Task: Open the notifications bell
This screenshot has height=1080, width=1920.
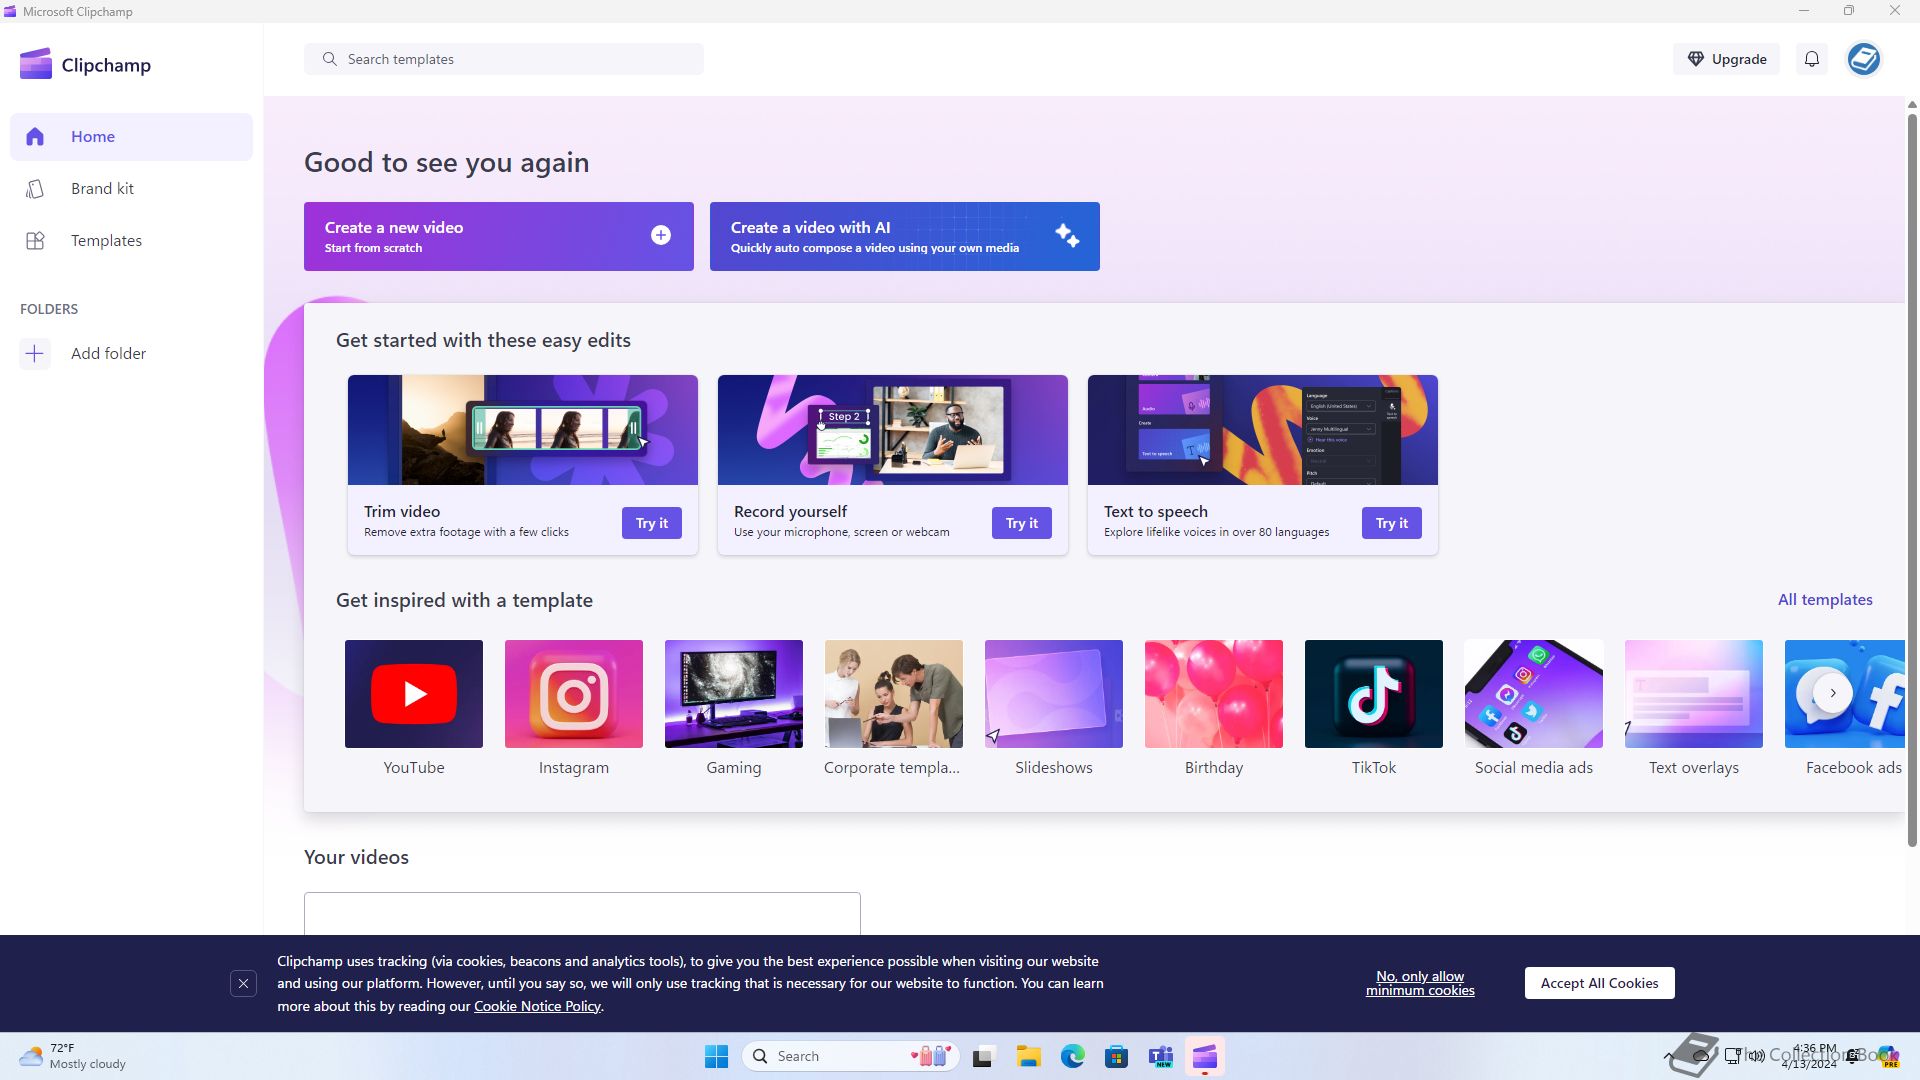Action: [1811, 59]
